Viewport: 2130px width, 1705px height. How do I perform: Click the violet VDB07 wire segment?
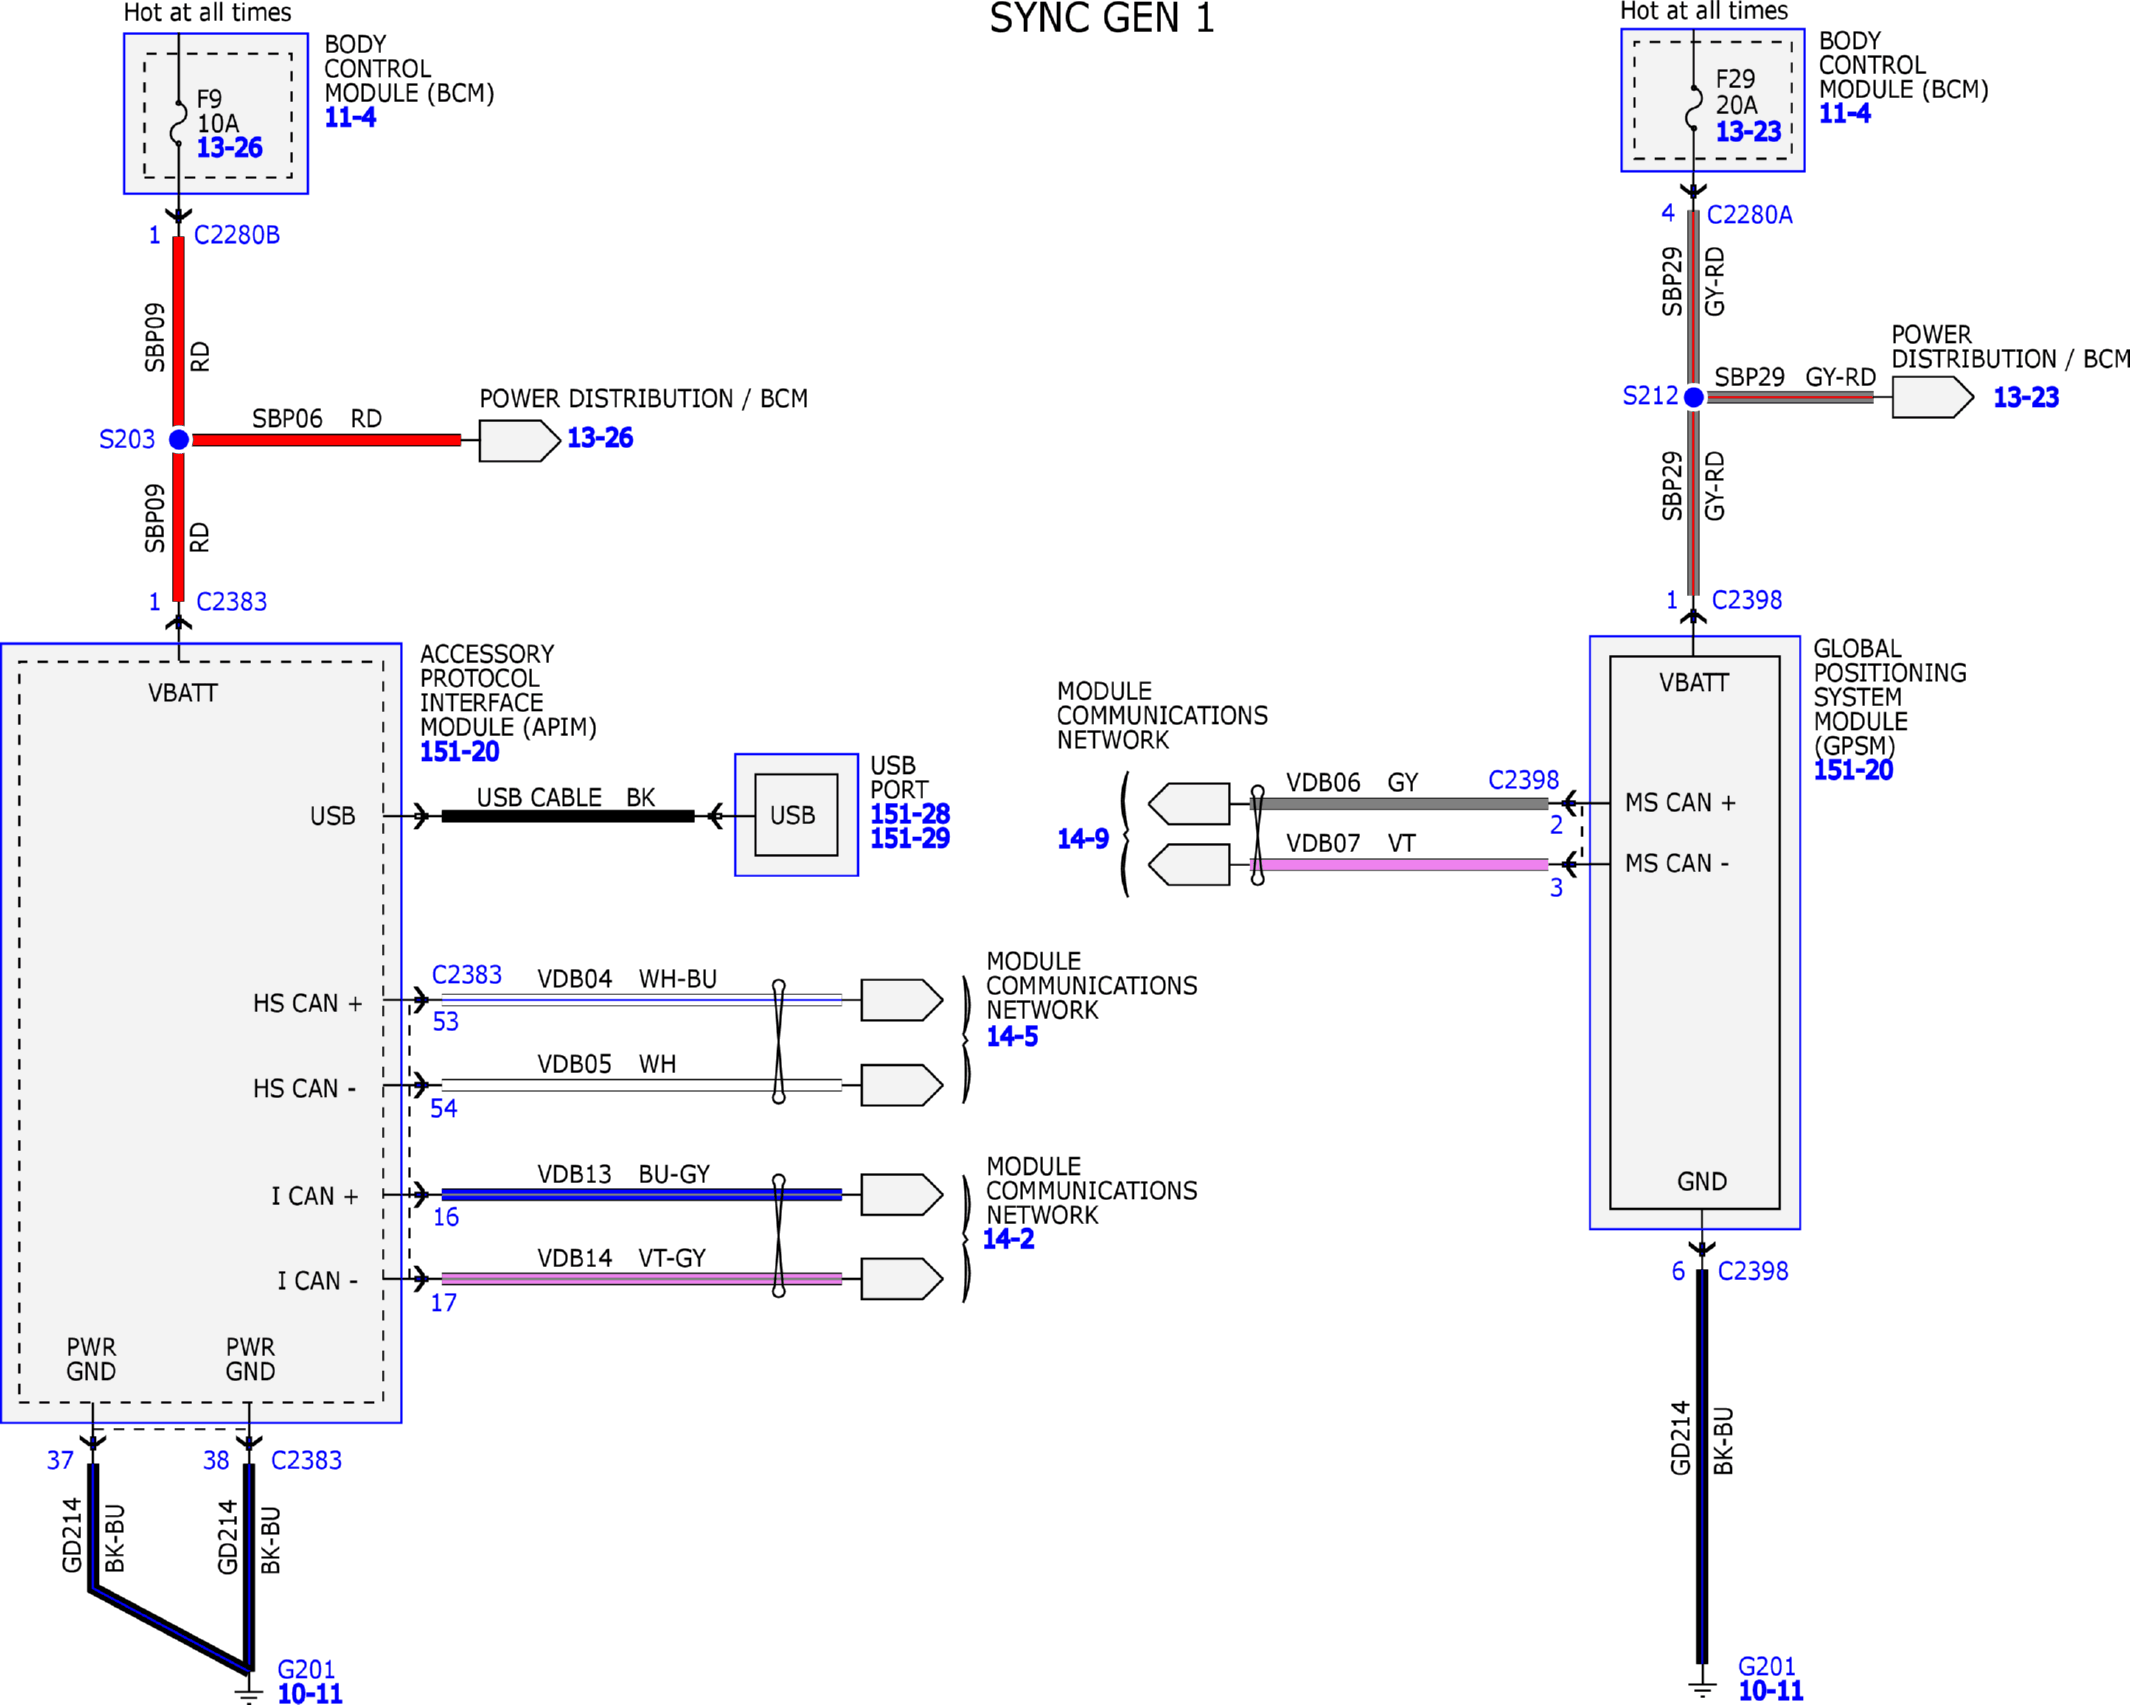(x=1399, y=865)
